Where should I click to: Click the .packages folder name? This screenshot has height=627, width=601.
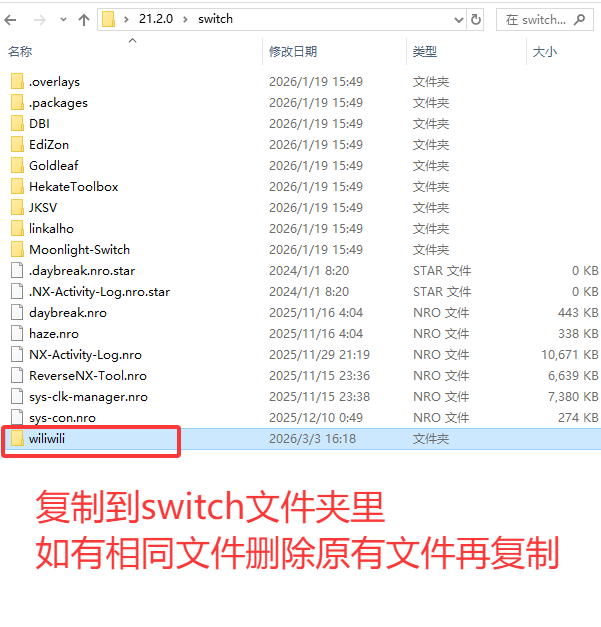(58, 103)
